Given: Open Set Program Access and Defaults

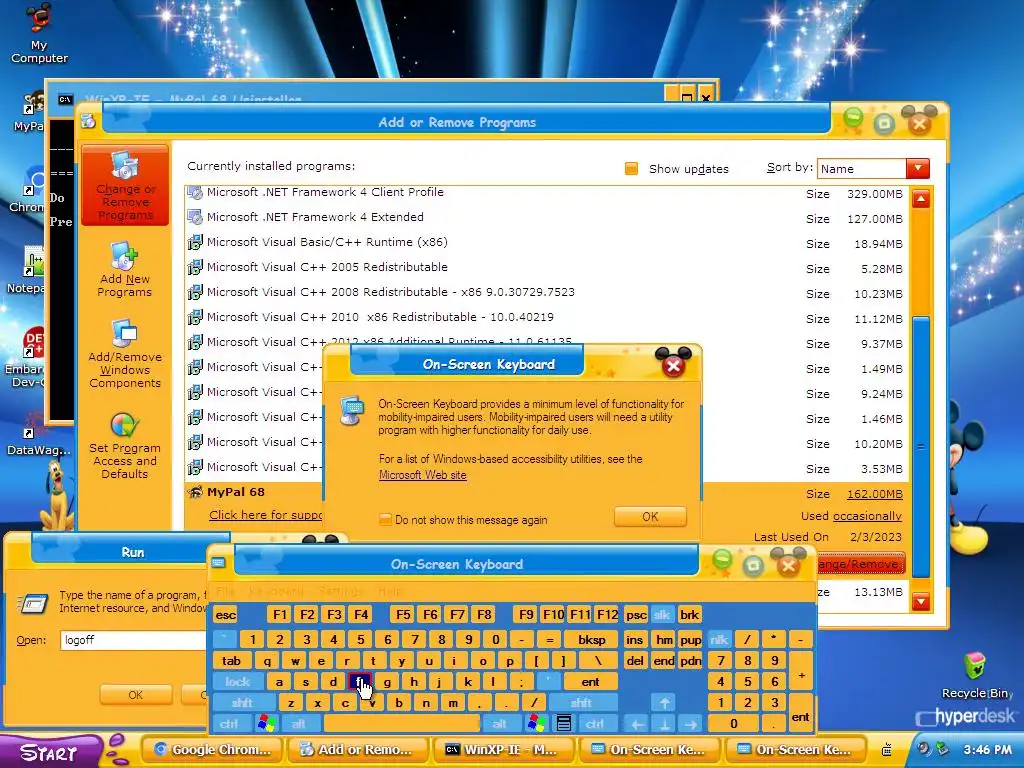Looking at the screenshot, I should click(124, 446).
